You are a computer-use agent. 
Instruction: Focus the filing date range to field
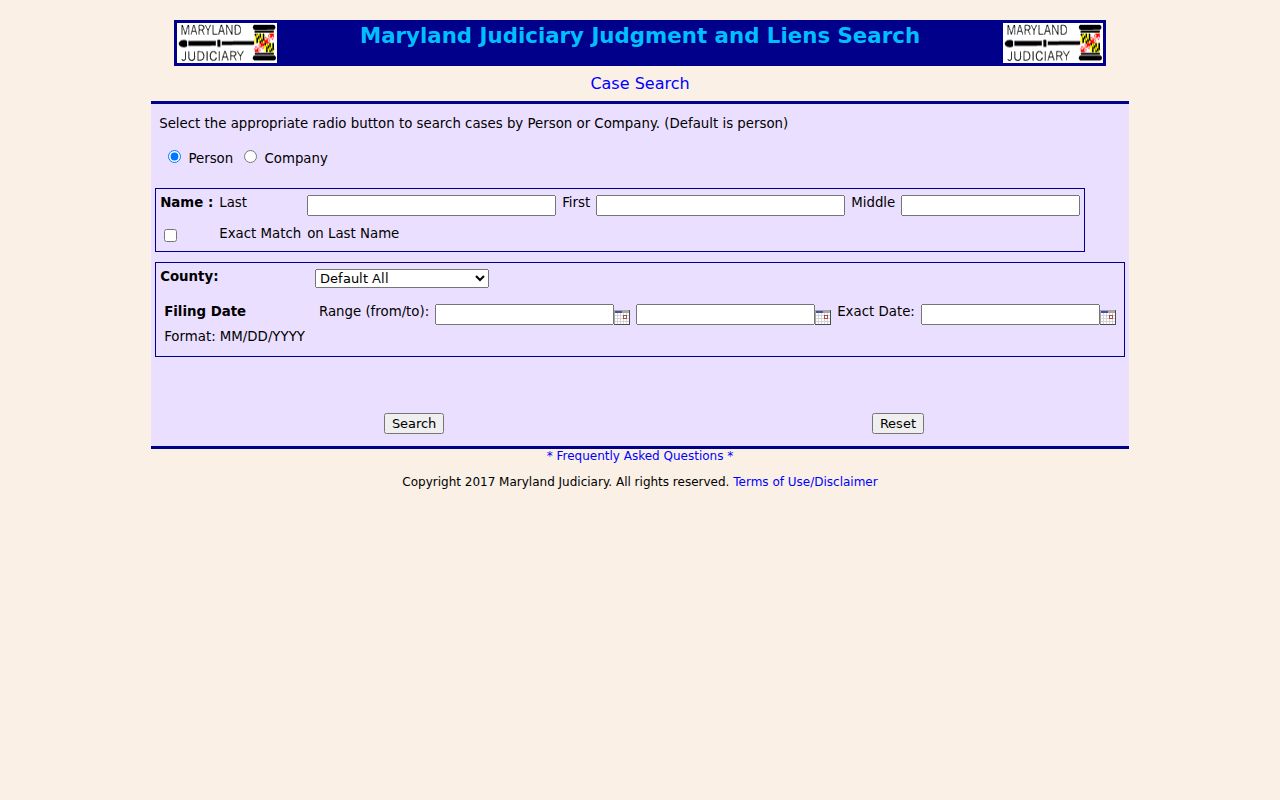pyautogui.click(x=725, y=314)
